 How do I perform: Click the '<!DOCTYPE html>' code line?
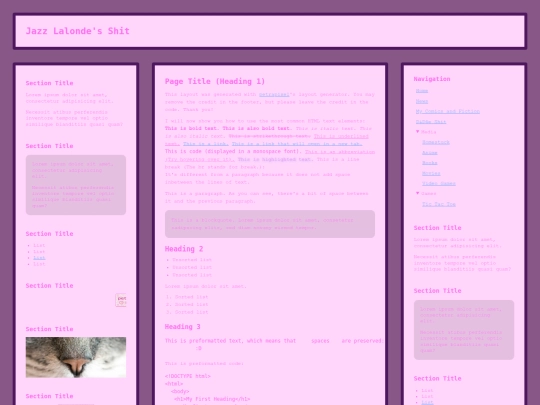[x=187, y=376]
